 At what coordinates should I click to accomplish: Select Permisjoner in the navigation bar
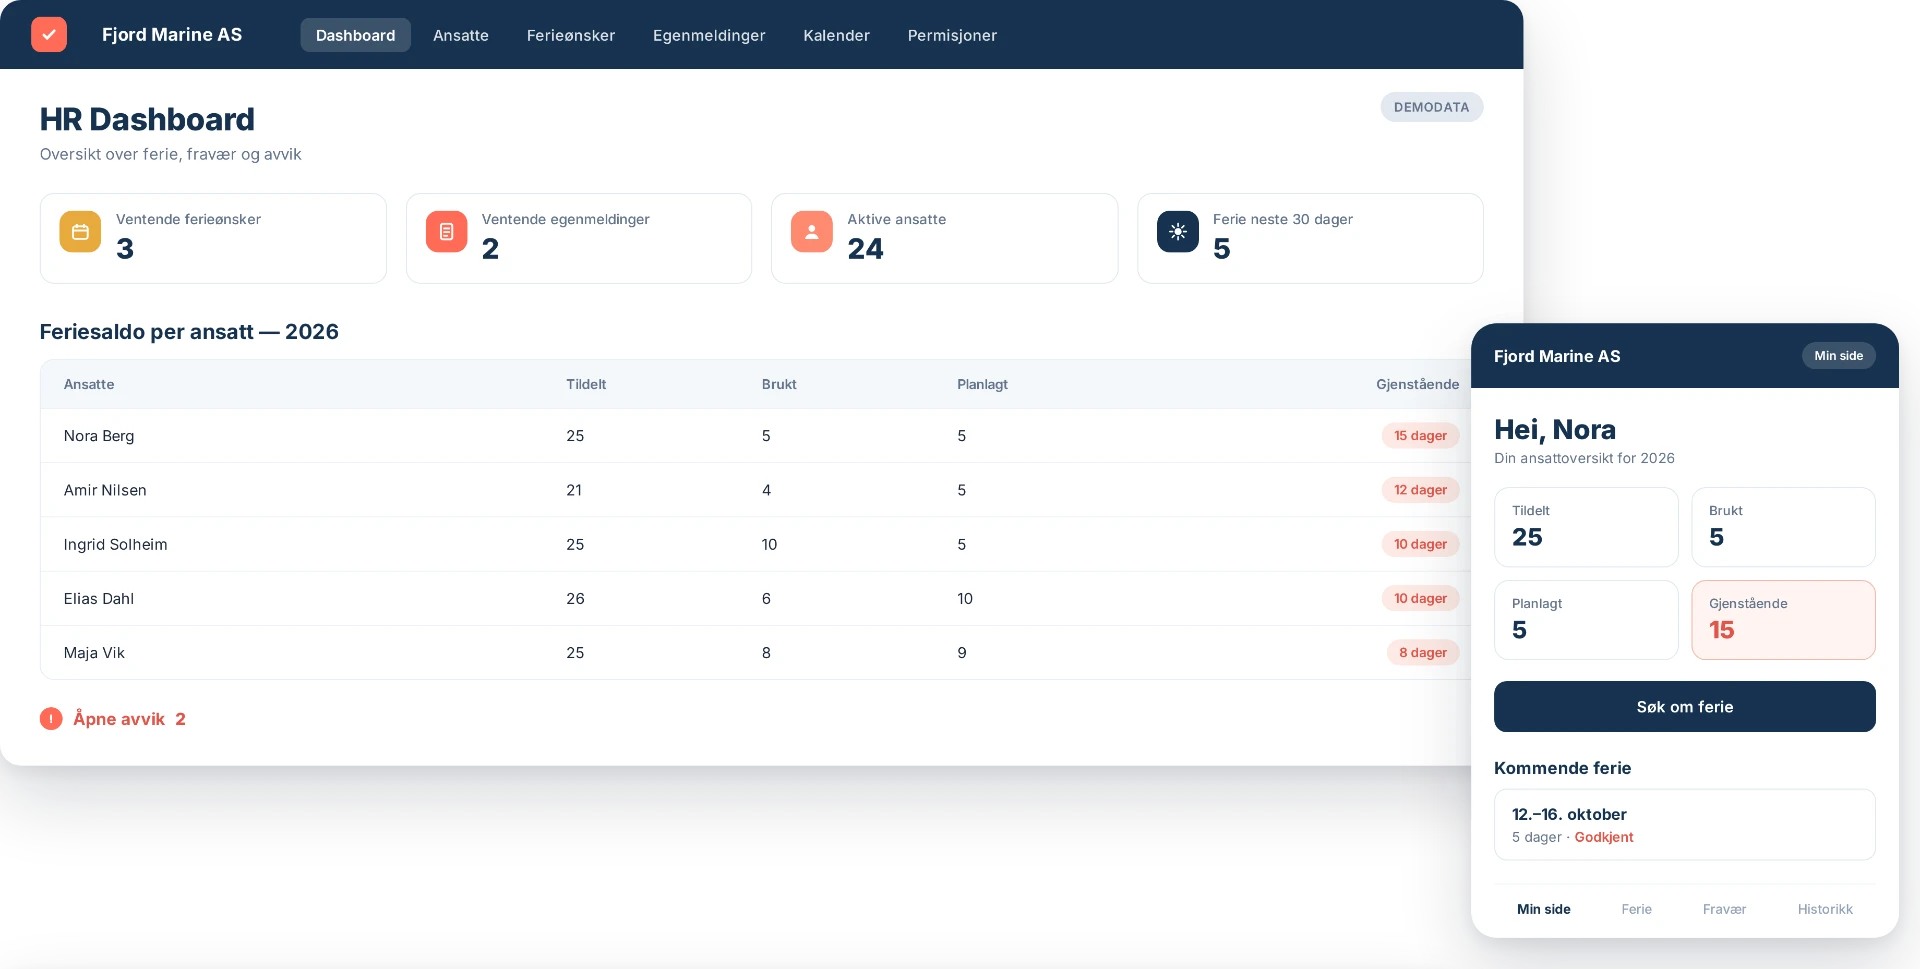tap(952, 35)
